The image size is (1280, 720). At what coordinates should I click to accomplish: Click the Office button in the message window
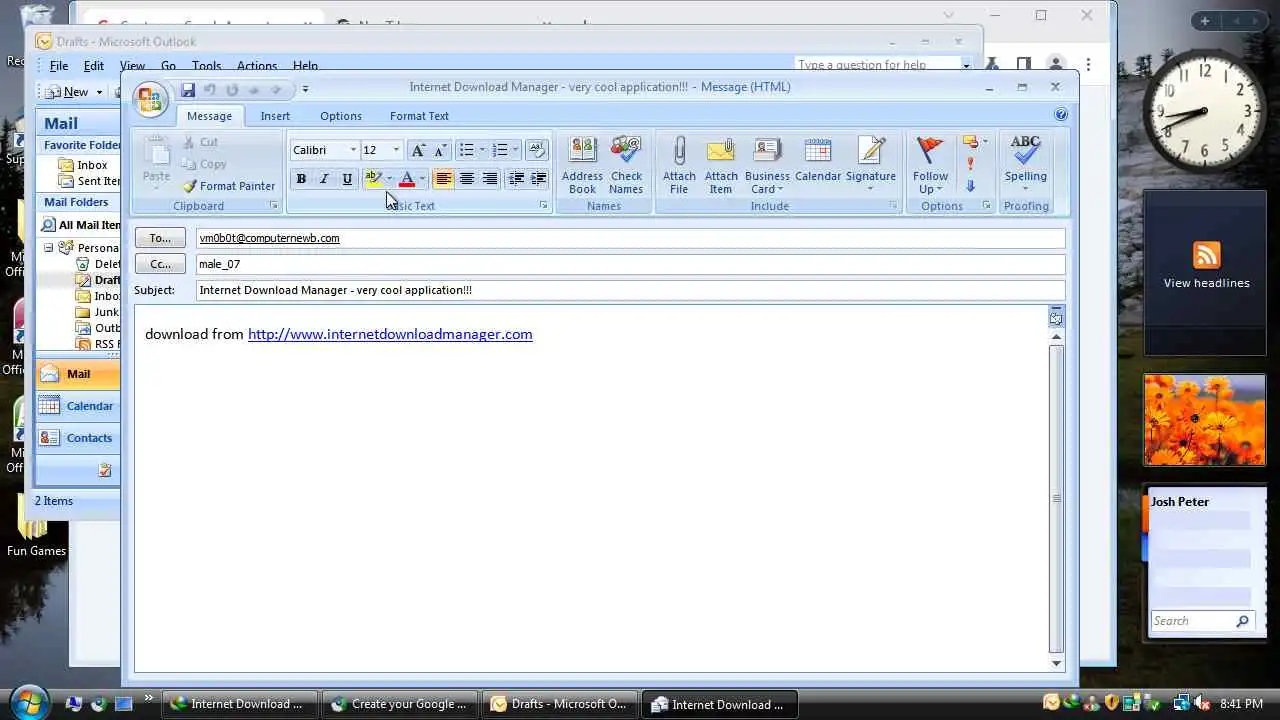149,99
